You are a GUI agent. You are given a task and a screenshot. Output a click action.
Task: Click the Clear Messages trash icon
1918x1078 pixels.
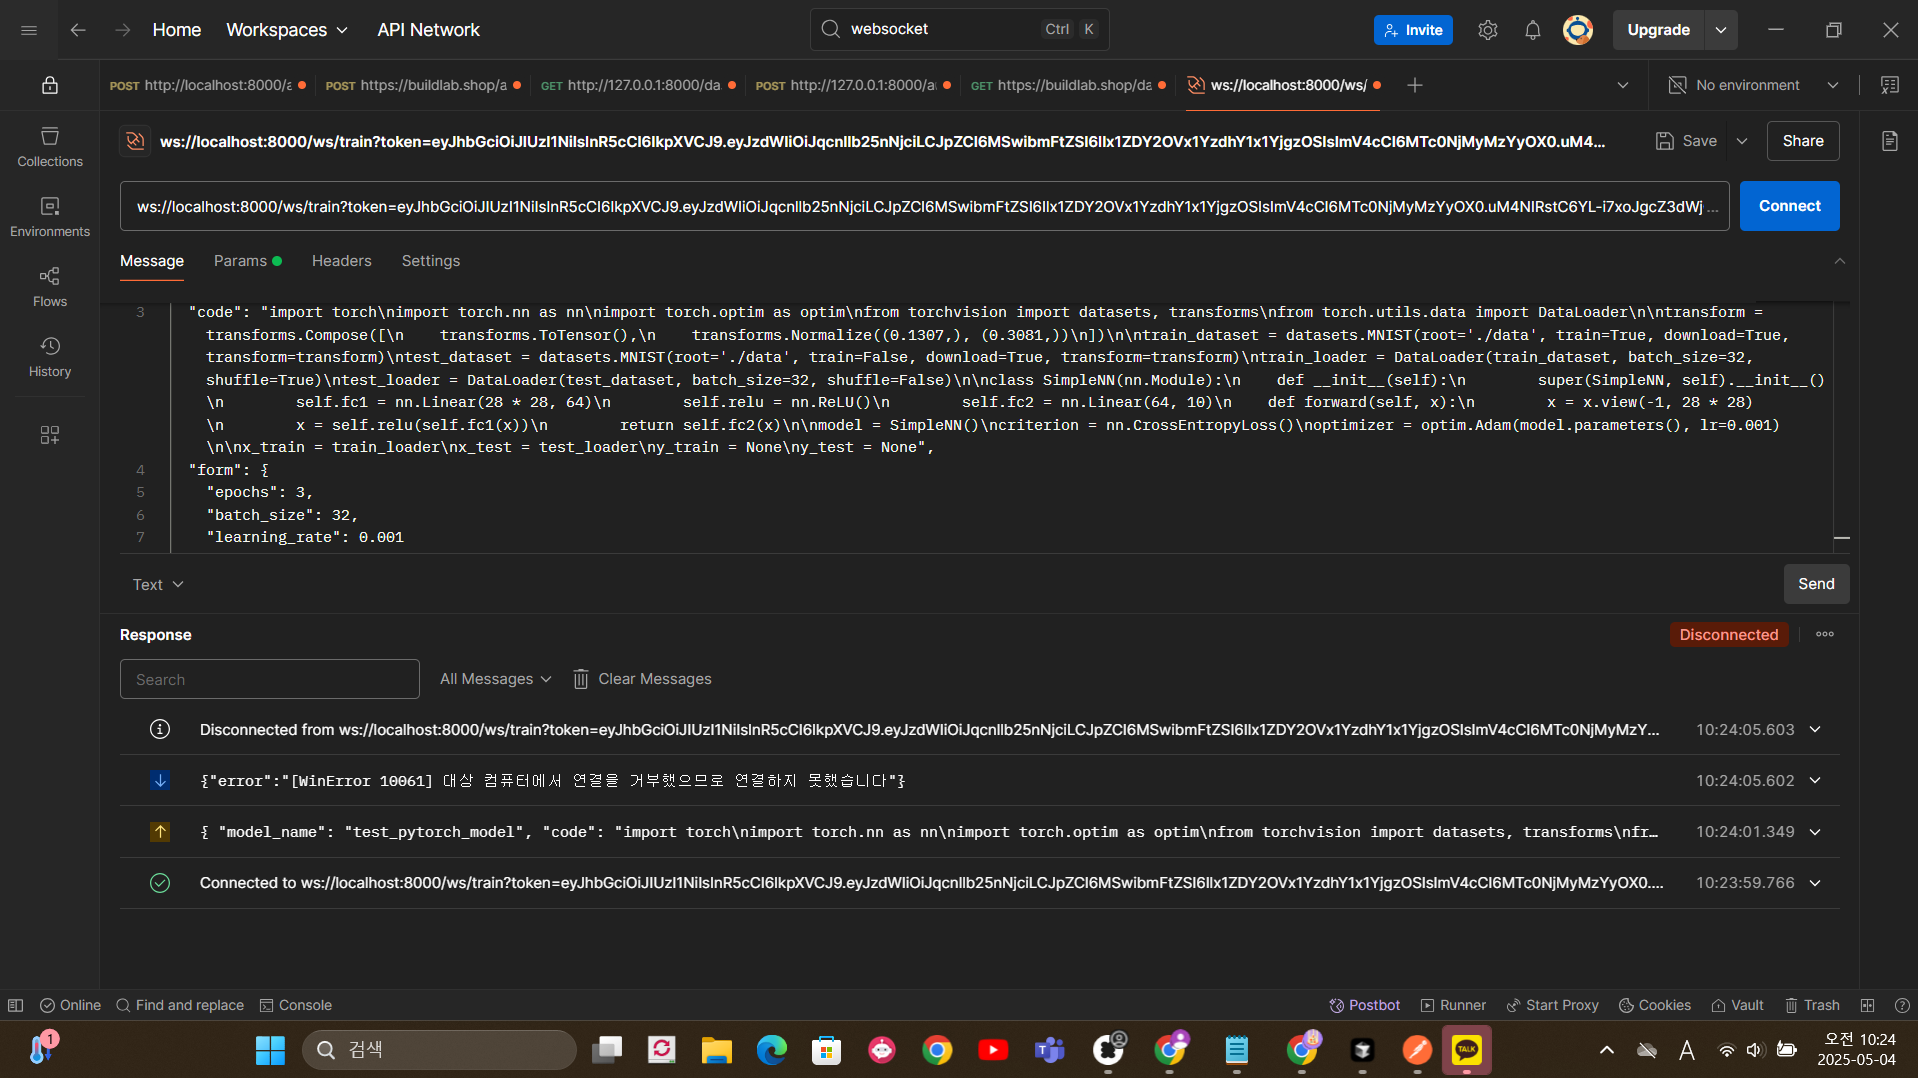pos(581,679)
